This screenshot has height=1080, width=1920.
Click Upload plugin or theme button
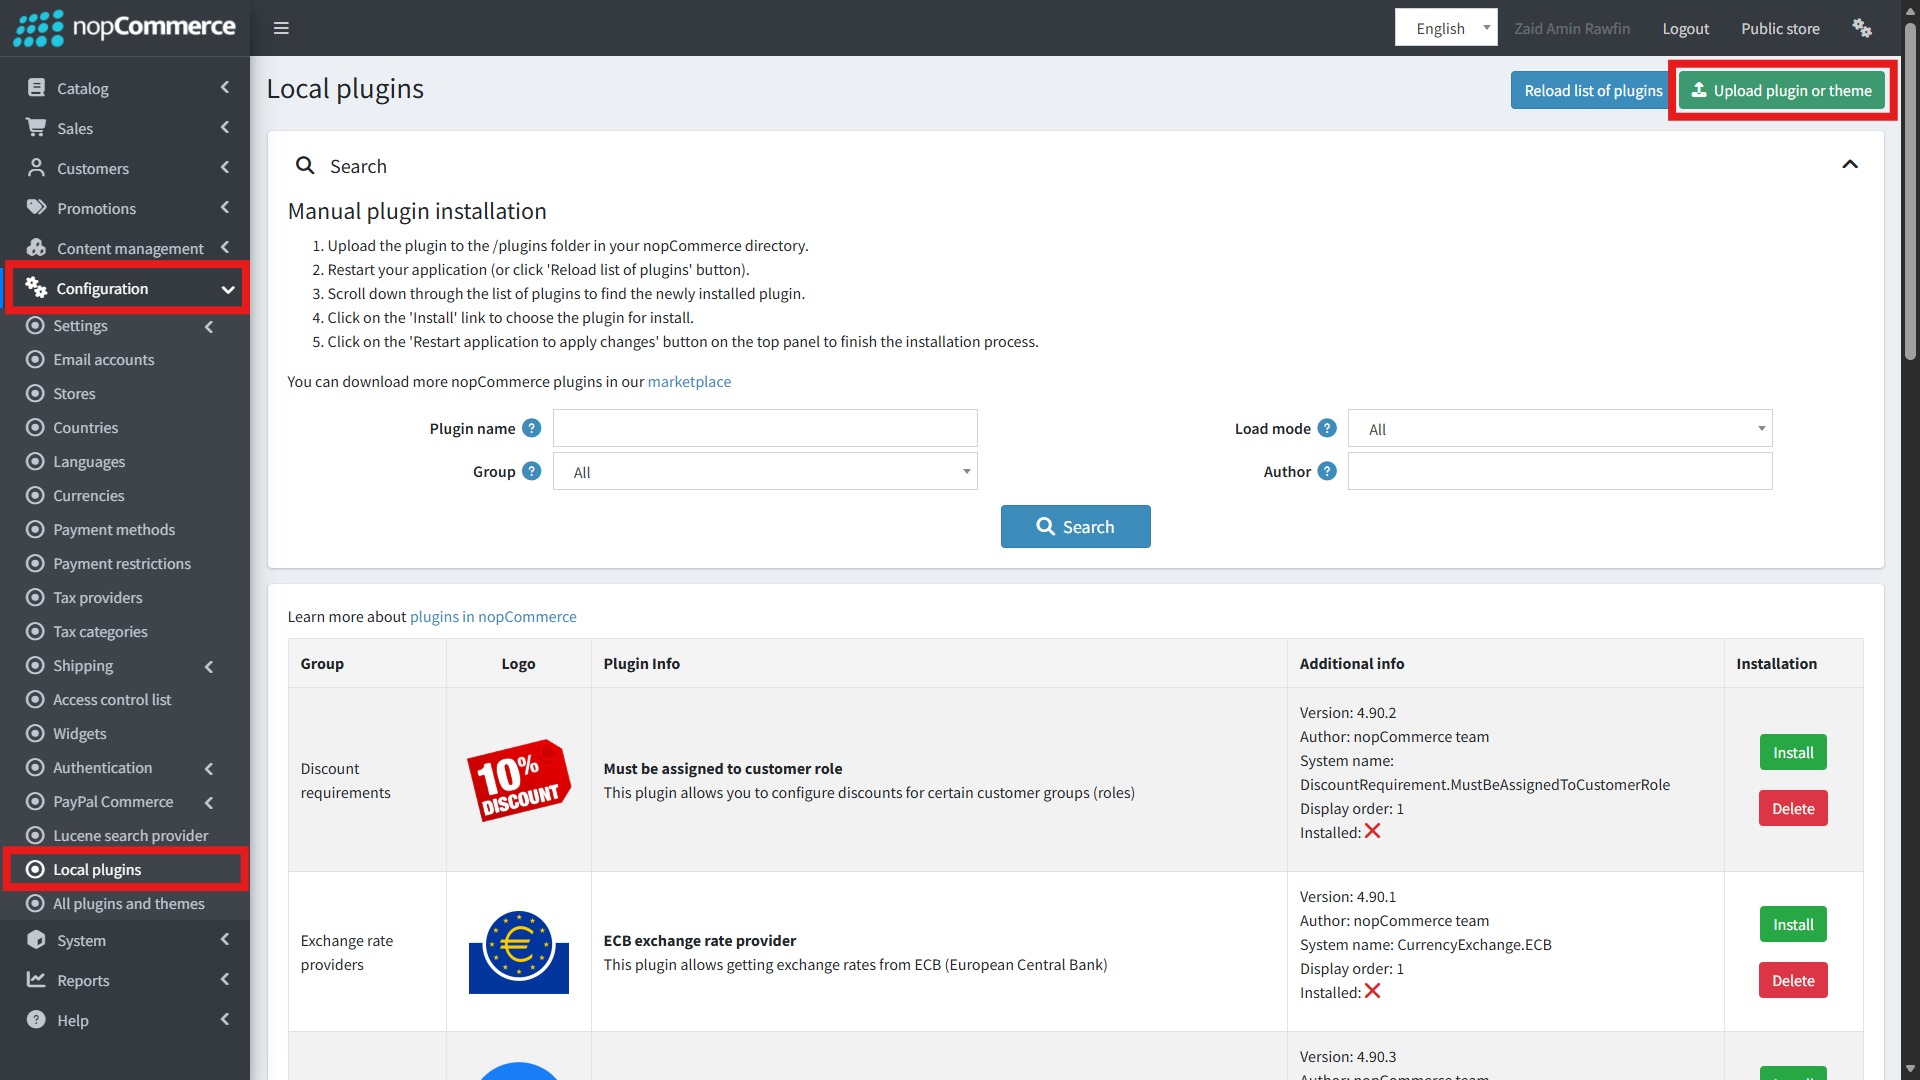1781,90
